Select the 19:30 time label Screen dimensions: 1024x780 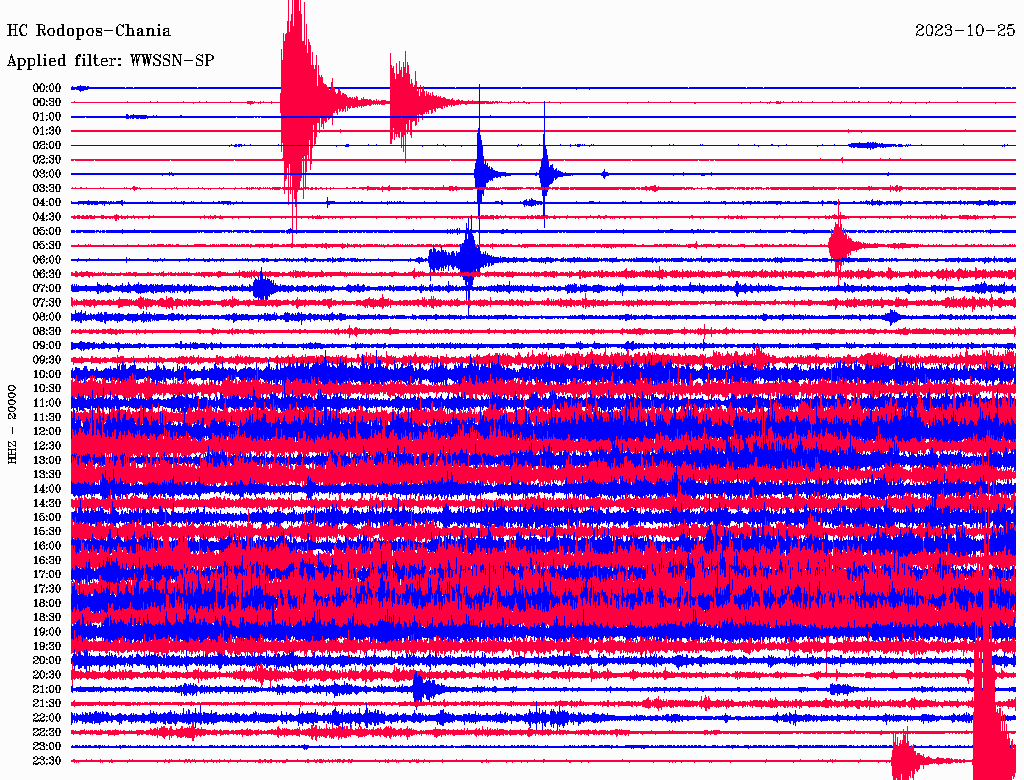47,646
